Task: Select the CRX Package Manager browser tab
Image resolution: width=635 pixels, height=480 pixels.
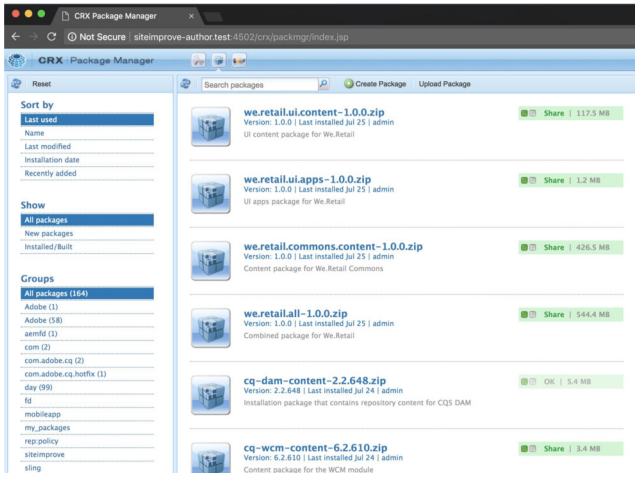Action: [x=128, y=16]
